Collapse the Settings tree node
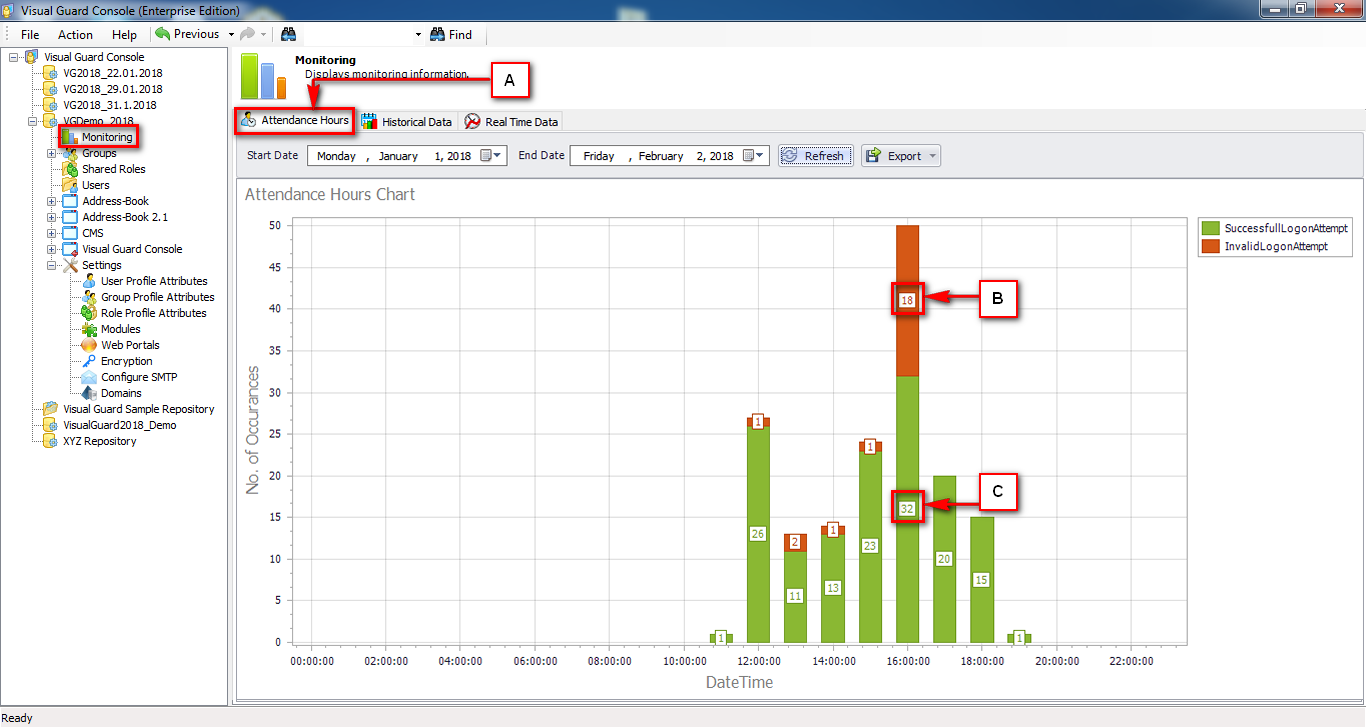The height and width of the screenshot is (728, 1366). pos(52,265)
